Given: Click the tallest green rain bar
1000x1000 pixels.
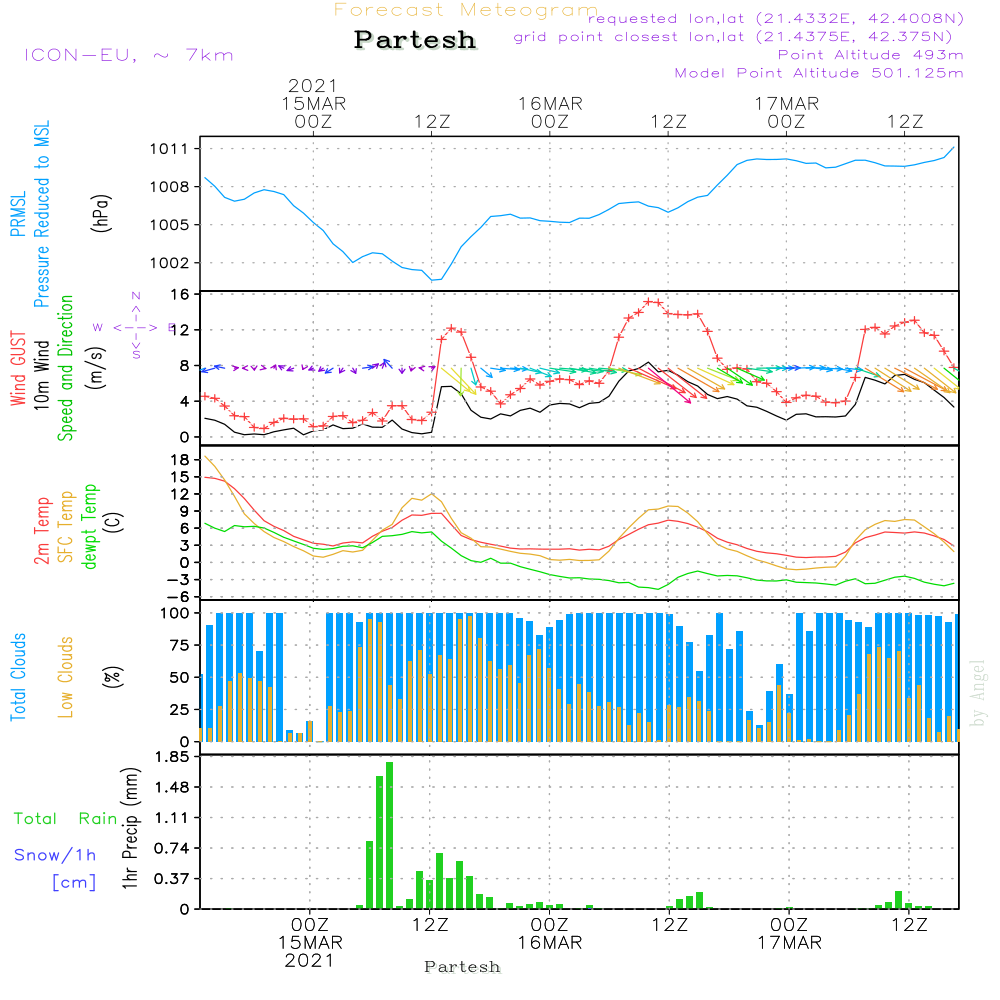Looking at the screenshot, I should tap(390, 835).
